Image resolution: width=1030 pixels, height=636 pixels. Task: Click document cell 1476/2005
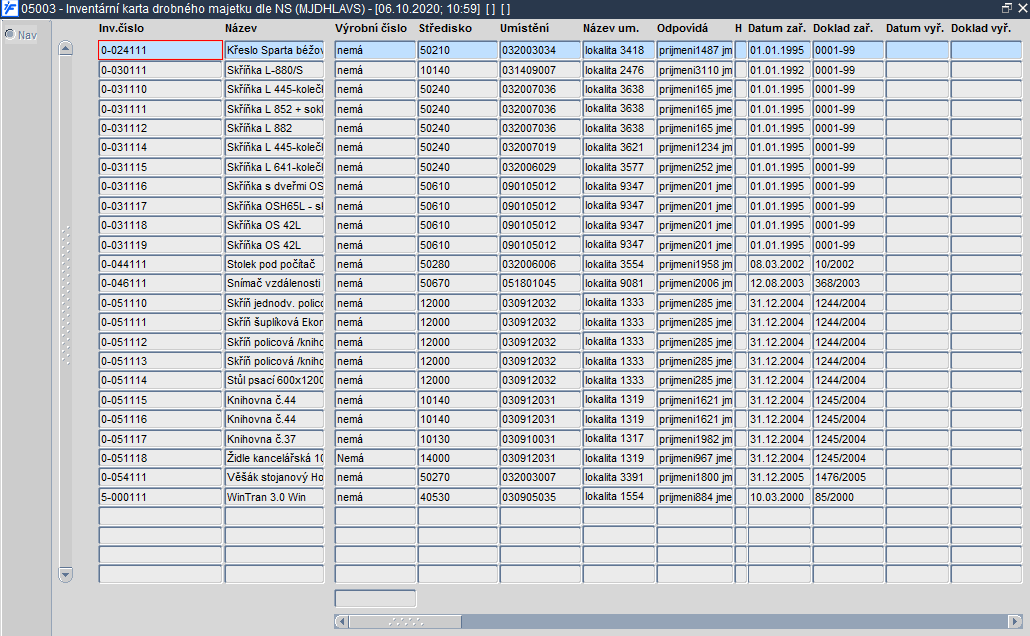point(848,477)
